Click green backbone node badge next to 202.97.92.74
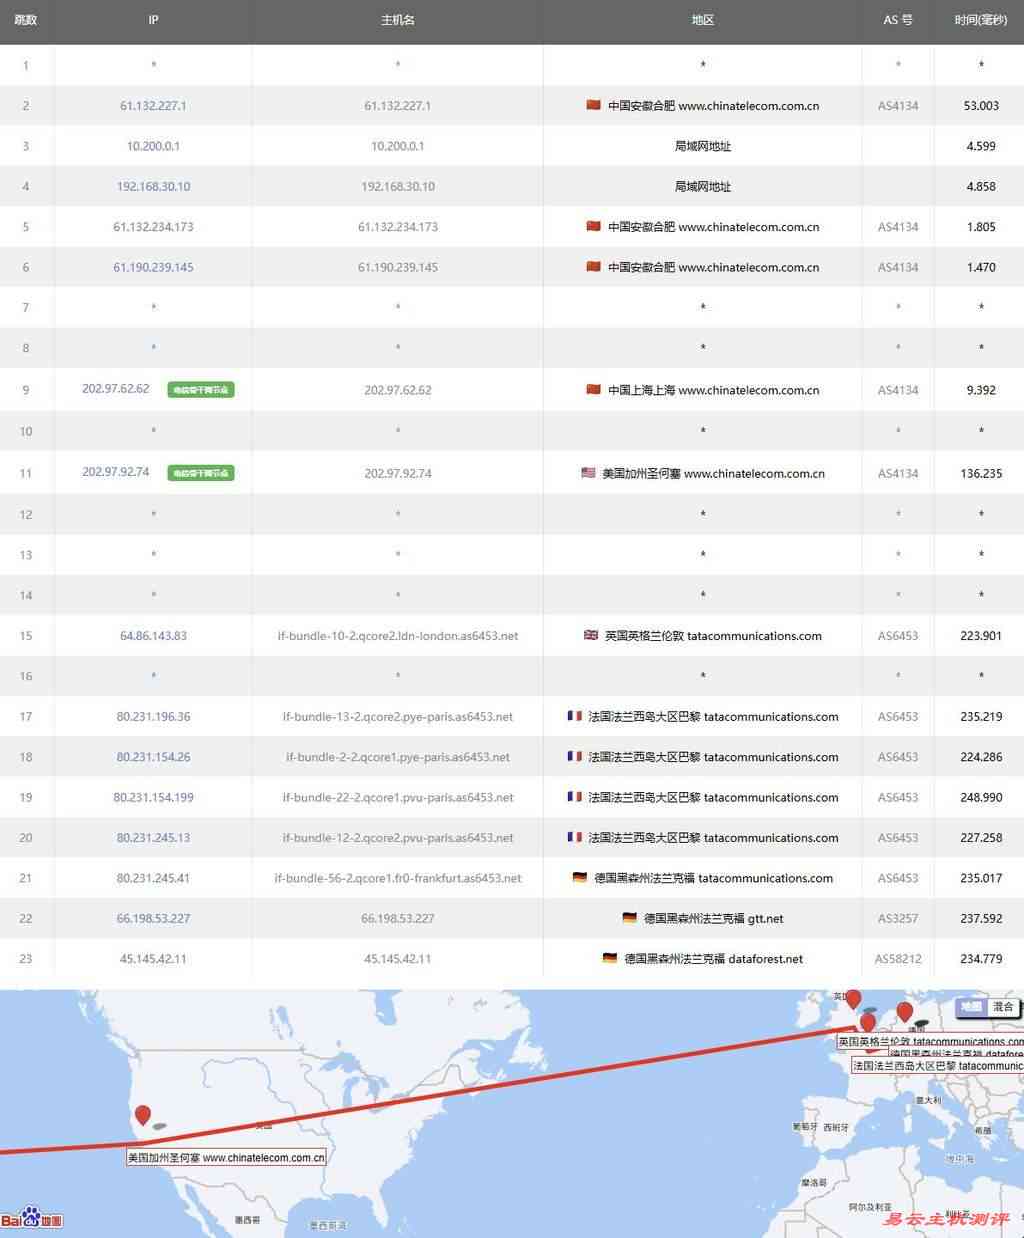1024x1238 pixels. 201,473
